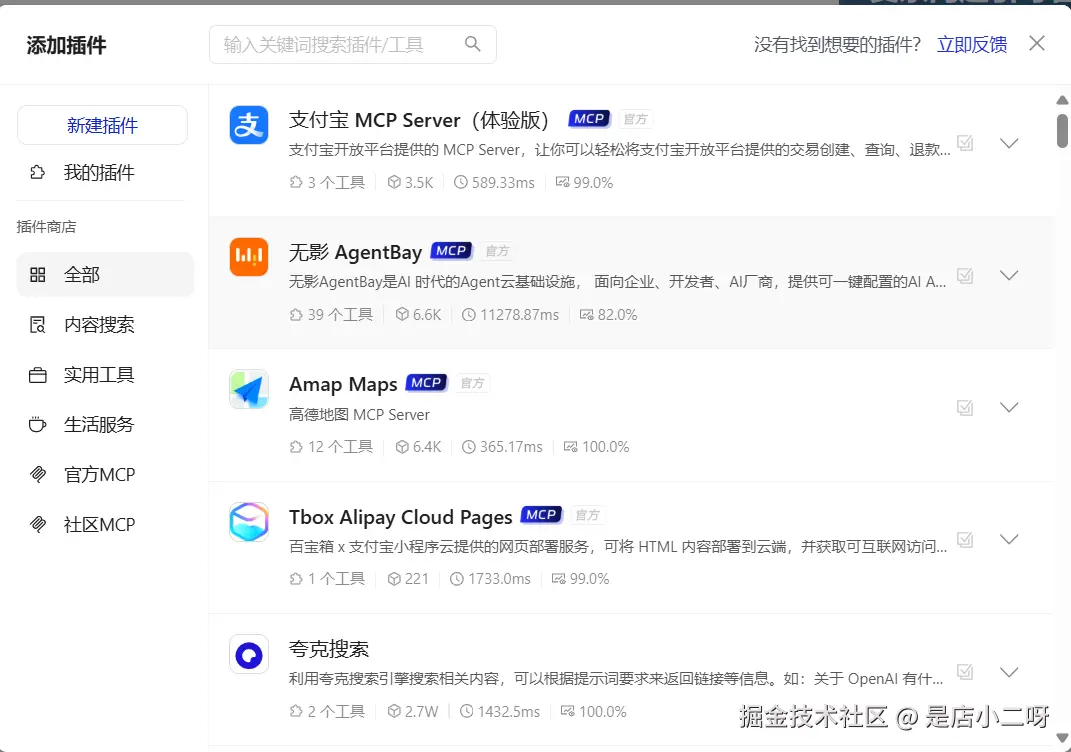This screenshot has width=1071, height=752.
Task: Select the 全部 category
Action: pos(105,275)
